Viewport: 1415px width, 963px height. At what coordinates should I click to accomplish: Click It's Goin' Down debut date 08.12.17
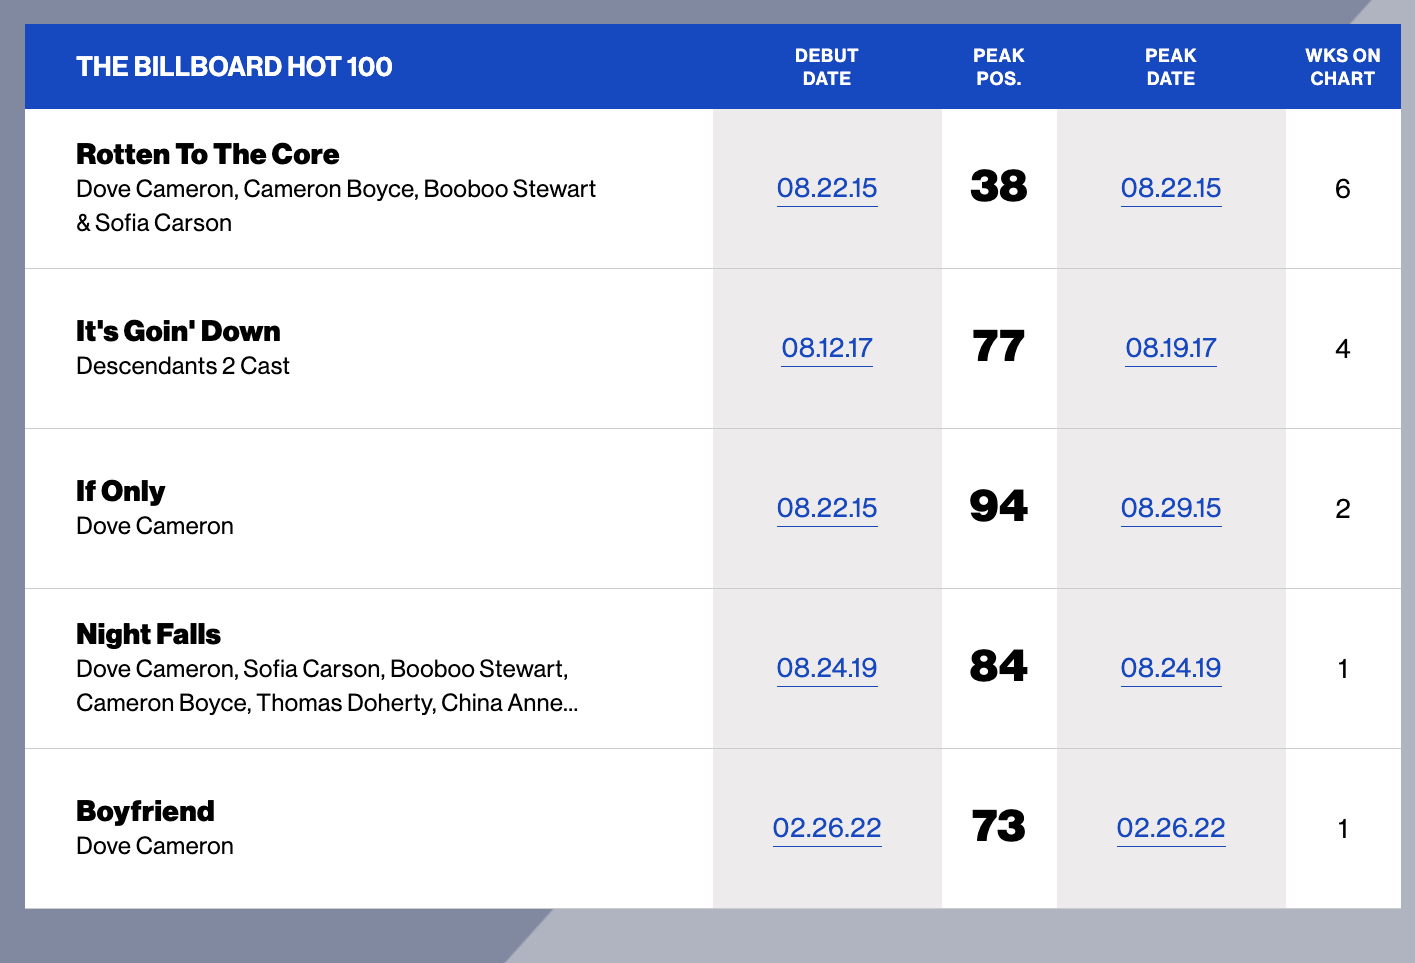pyautogui.click(x=827, y=348)
